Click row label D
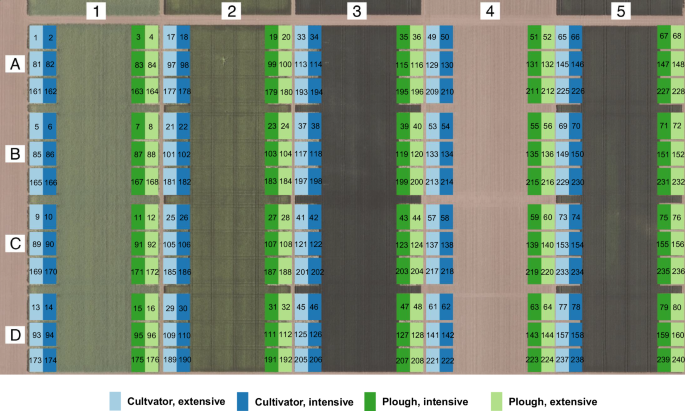Viewport: 685px width, 411px height. tap(15, 335)
